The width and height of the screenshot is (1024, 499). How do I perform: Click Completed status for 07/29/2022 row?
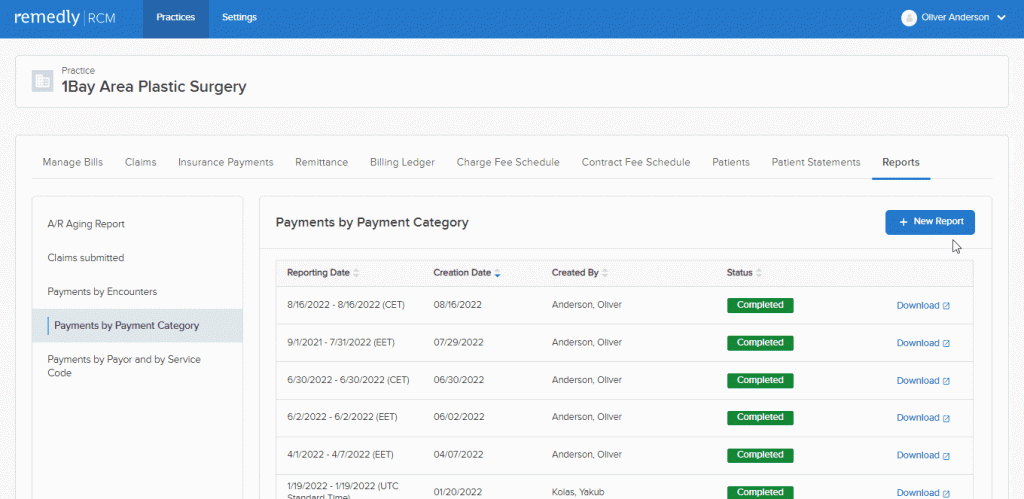[760, 343]
